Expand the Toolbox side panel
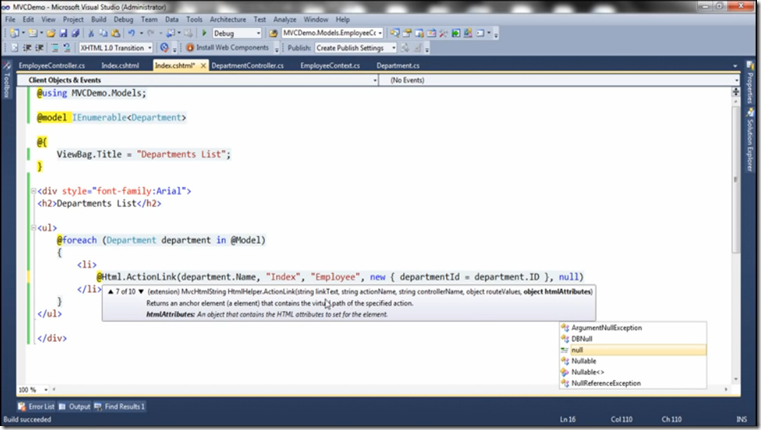 7,80
